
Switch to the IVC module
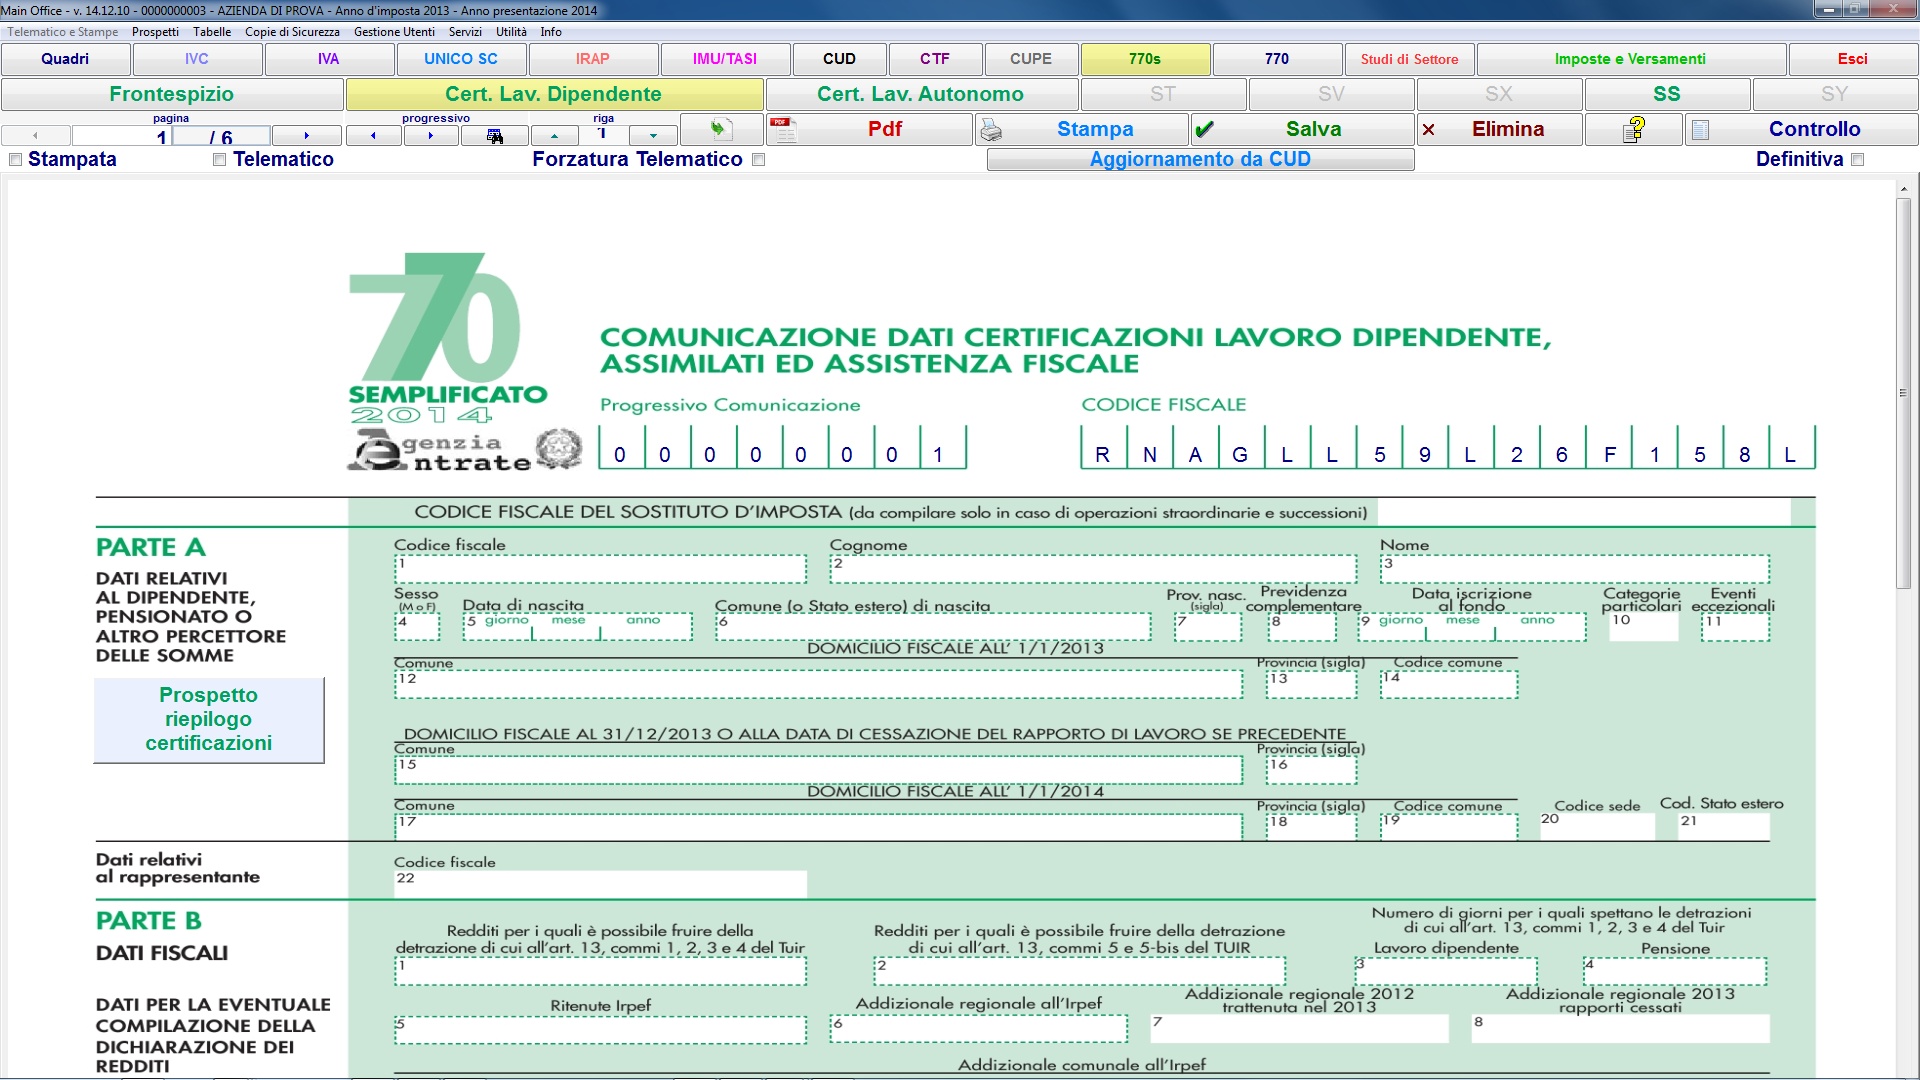197,59
